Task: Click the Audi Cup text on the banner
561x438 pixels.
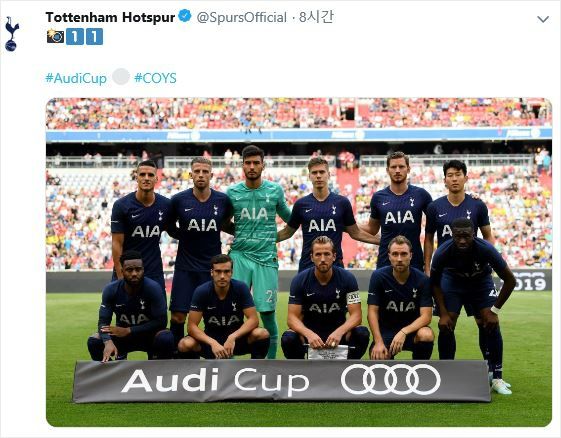Action: click(215, 381)
